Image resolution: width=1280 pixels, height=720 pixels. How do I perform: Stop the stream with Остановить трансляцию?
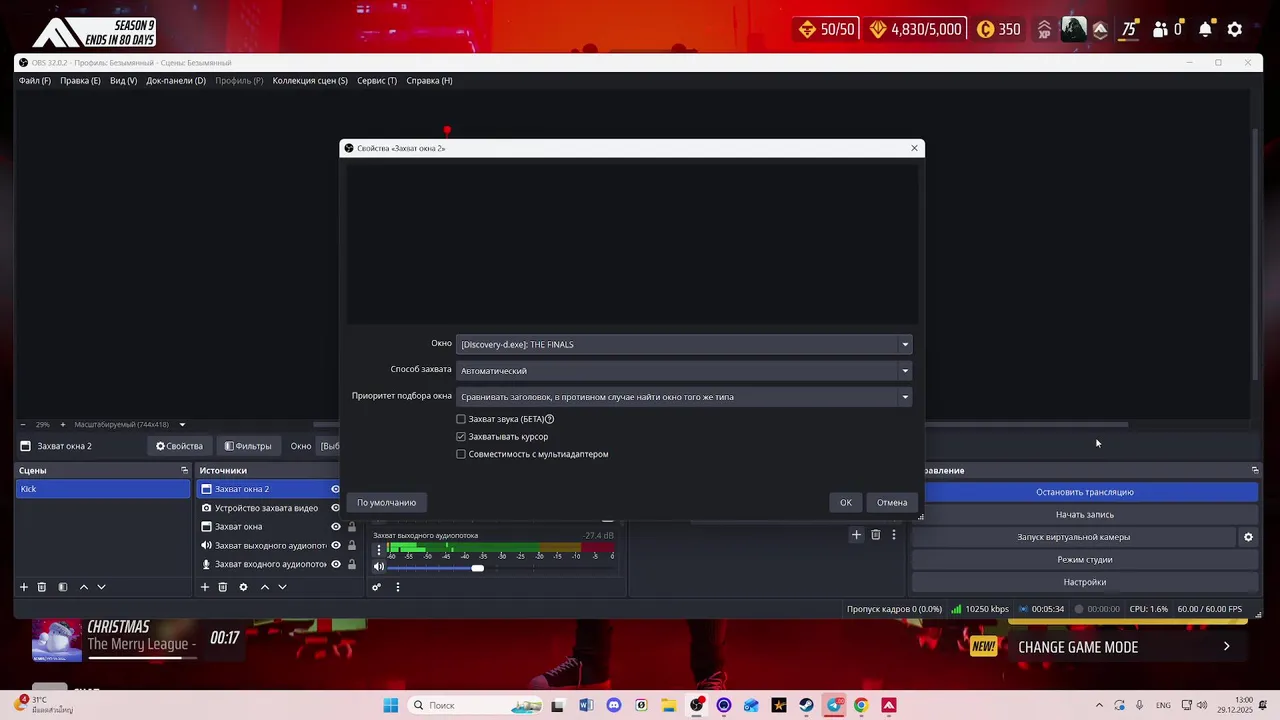(1085, 492)
